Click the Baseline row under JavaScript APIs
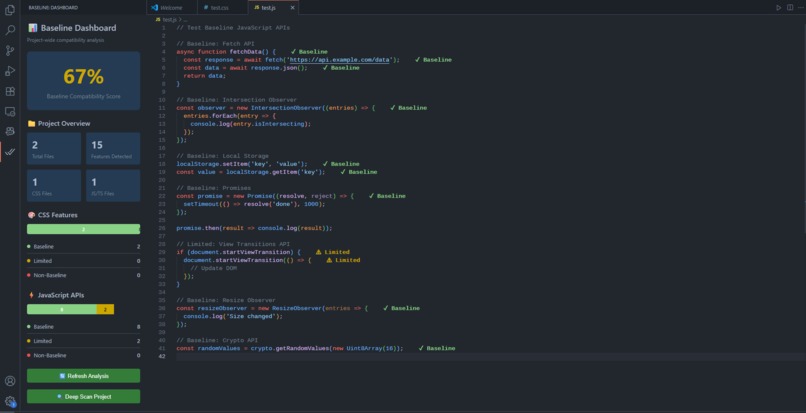This screenshot has width=806, height=413. (x=83, y=327)
